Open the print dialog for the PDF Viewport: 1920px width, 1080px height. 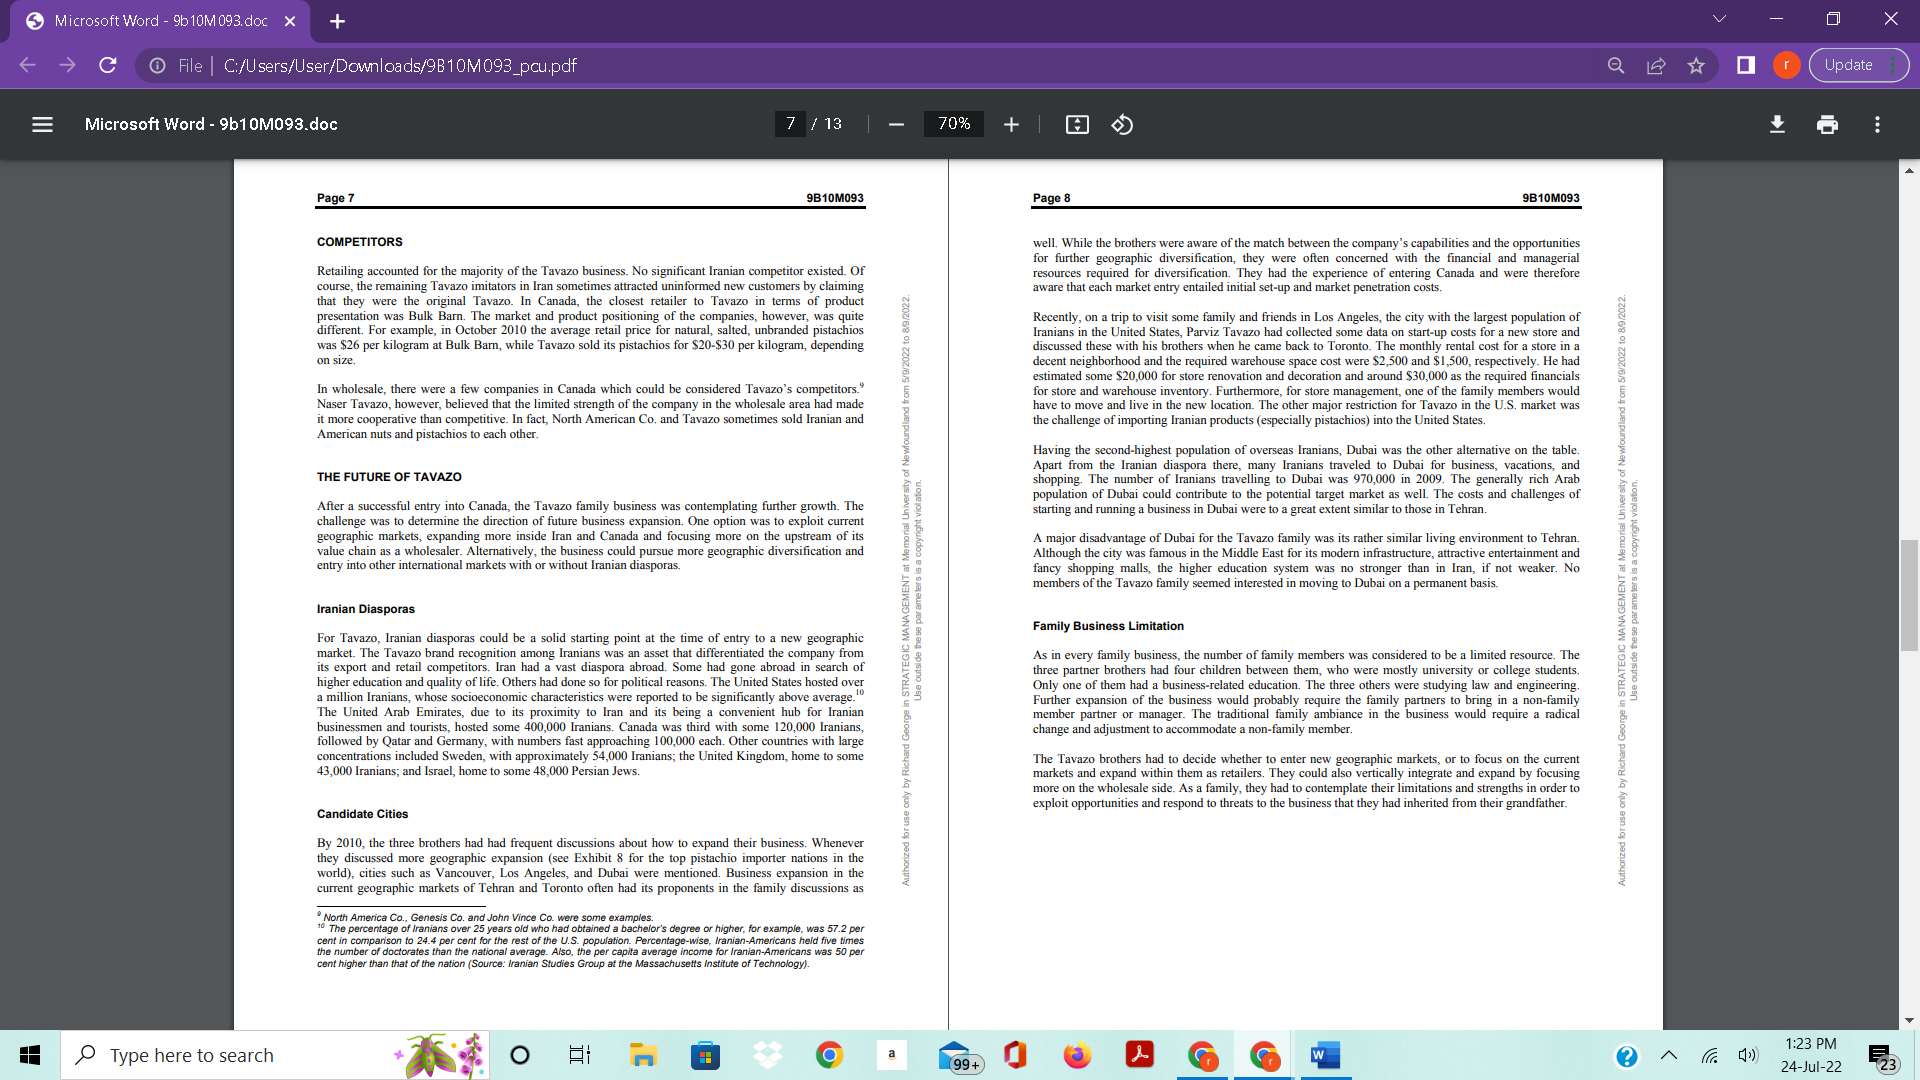pos(1827,124)
